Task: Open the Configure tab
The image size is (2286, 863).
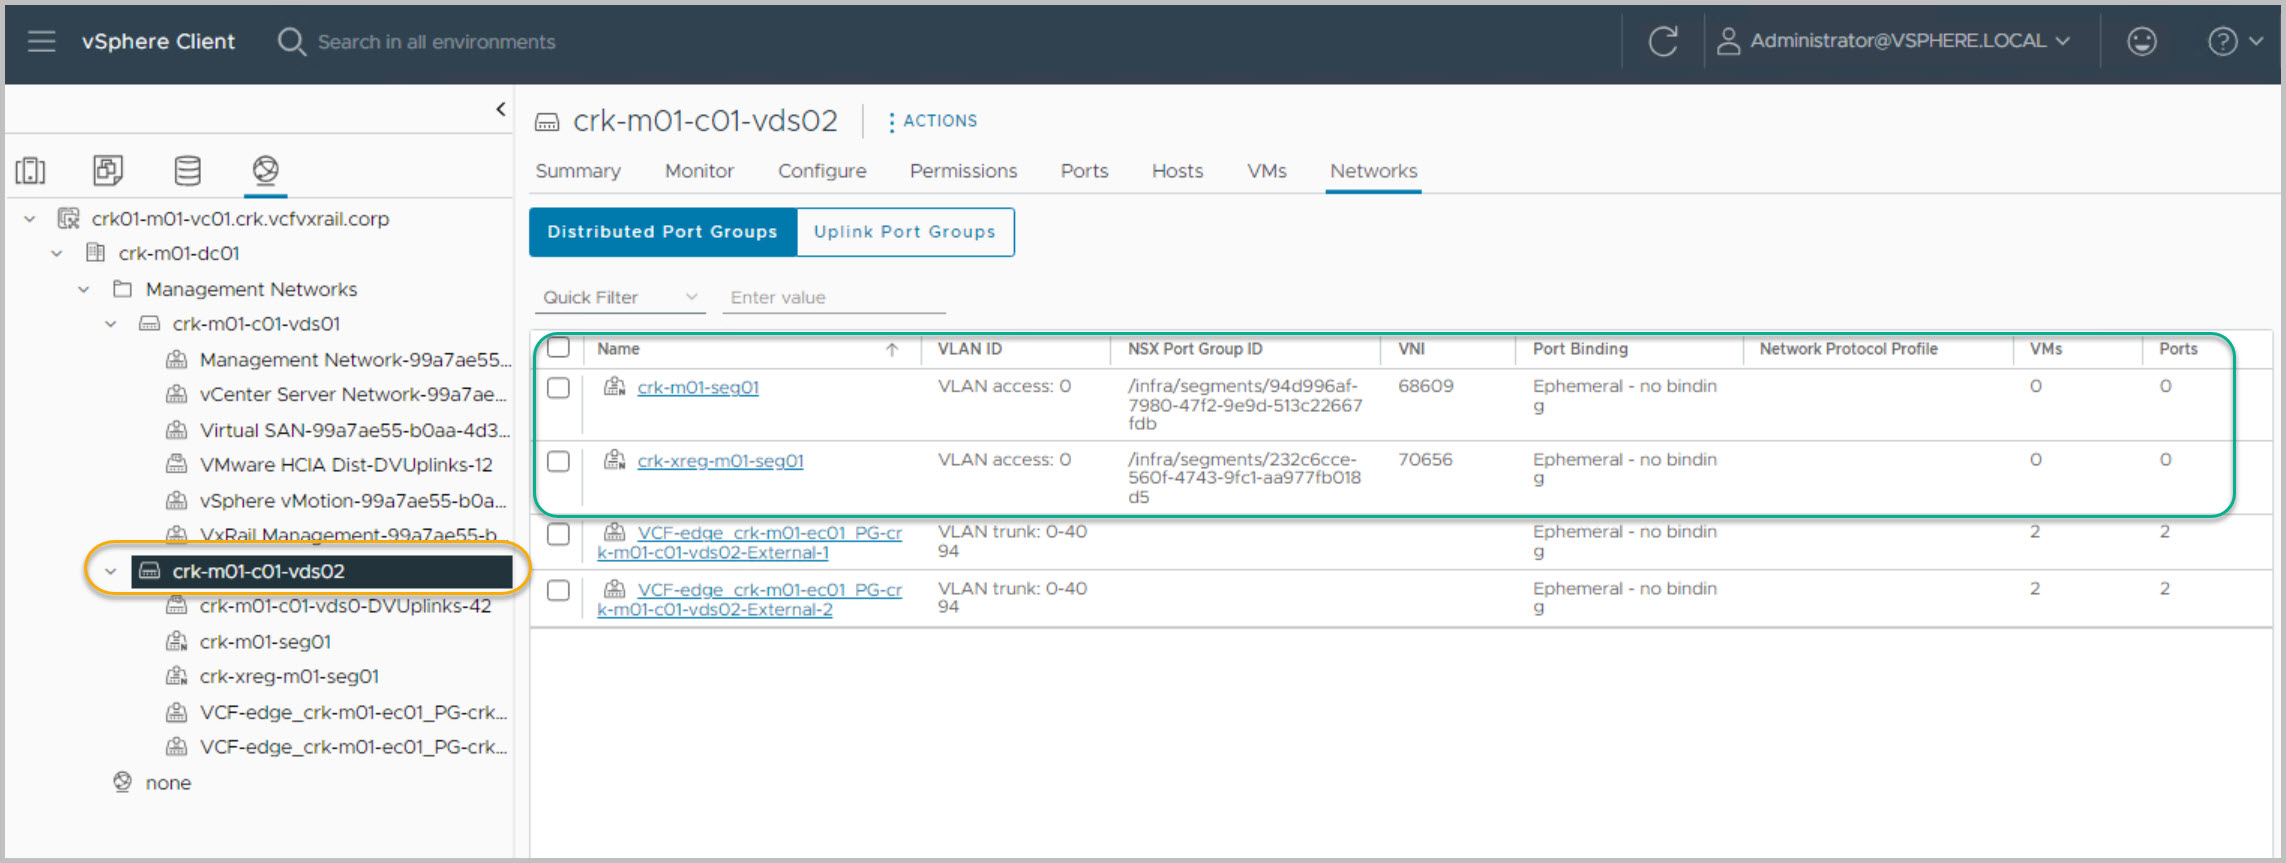Action: [822, 171]
